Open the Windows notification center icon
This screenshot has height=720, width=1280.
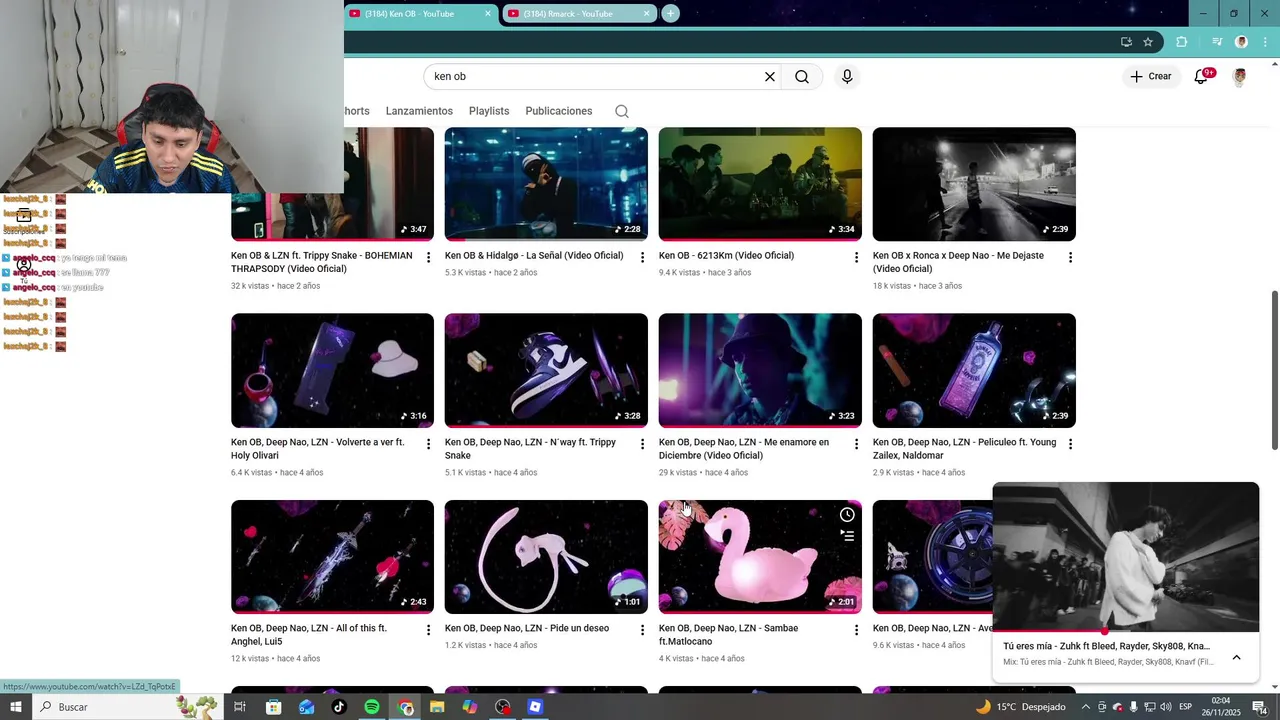1261,707
